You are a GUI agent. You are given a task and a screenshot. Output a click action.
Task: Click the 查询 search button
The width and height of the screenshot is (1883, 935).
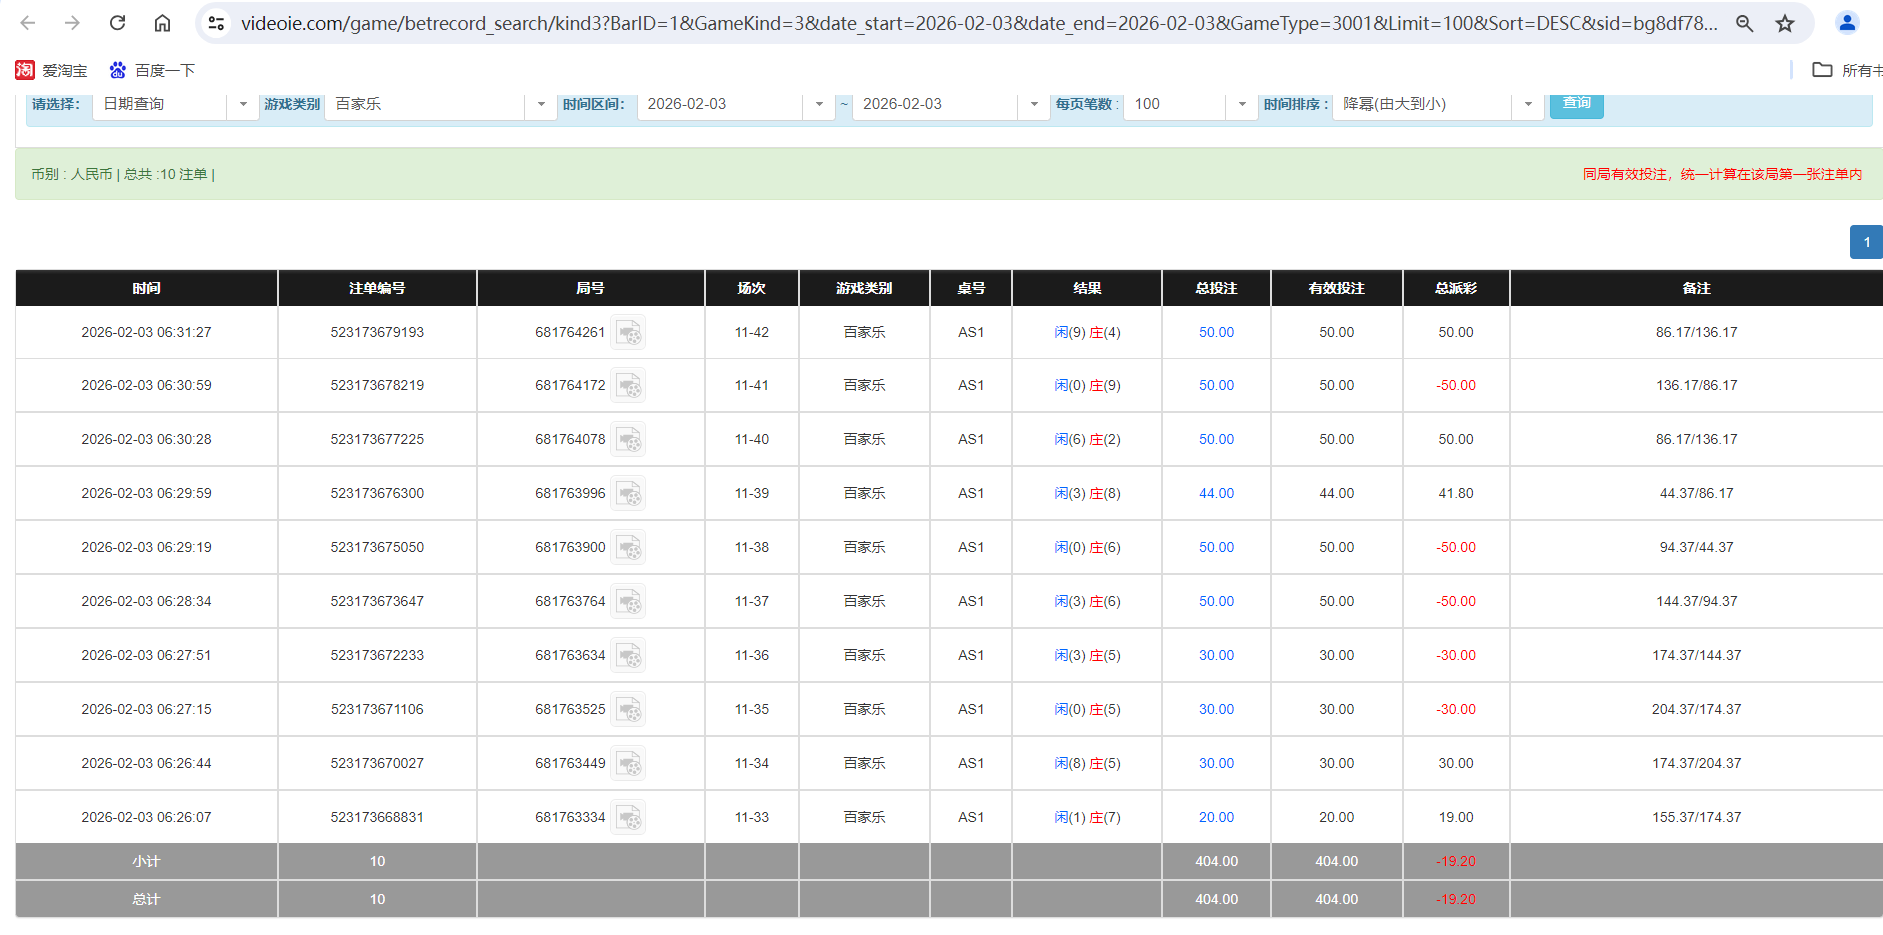(1576, 104)
